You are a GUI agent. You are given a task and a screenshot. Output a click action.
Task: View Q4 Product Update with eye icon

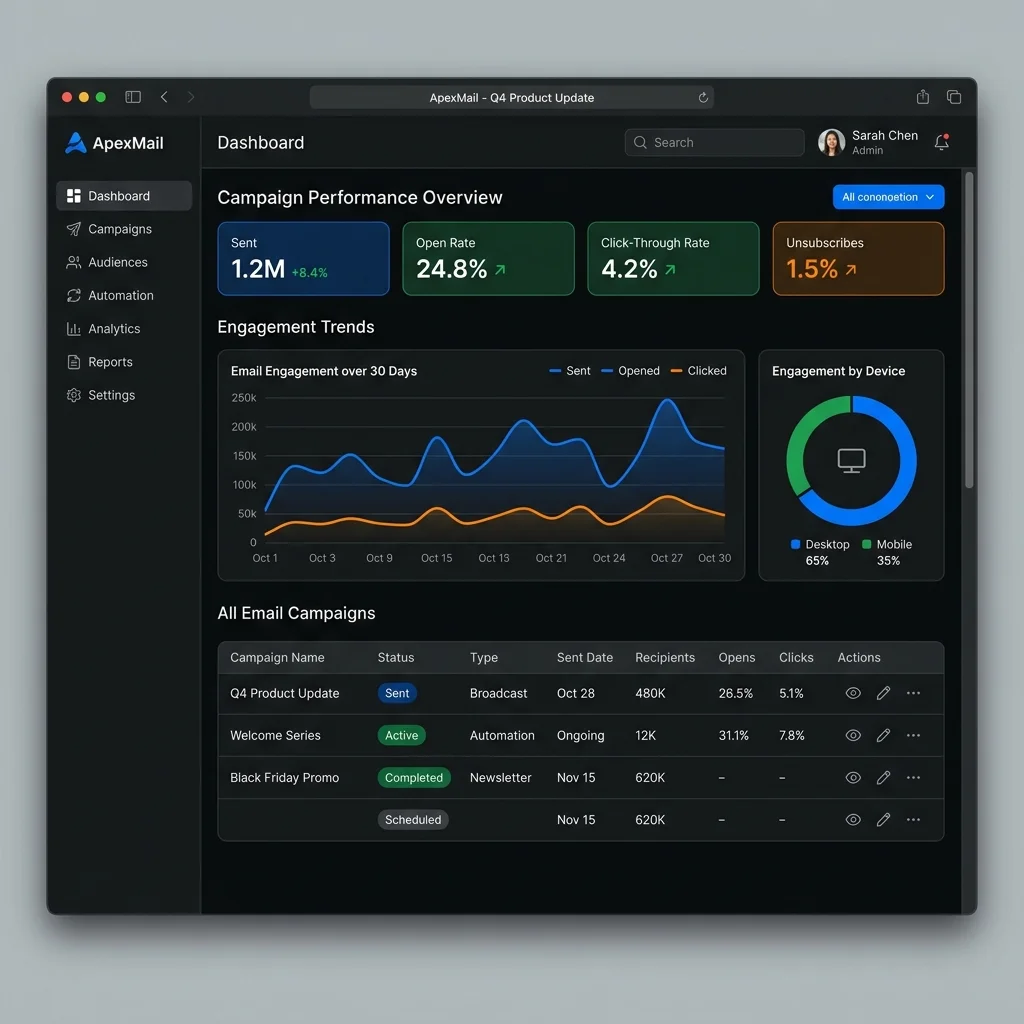point(853,693)
